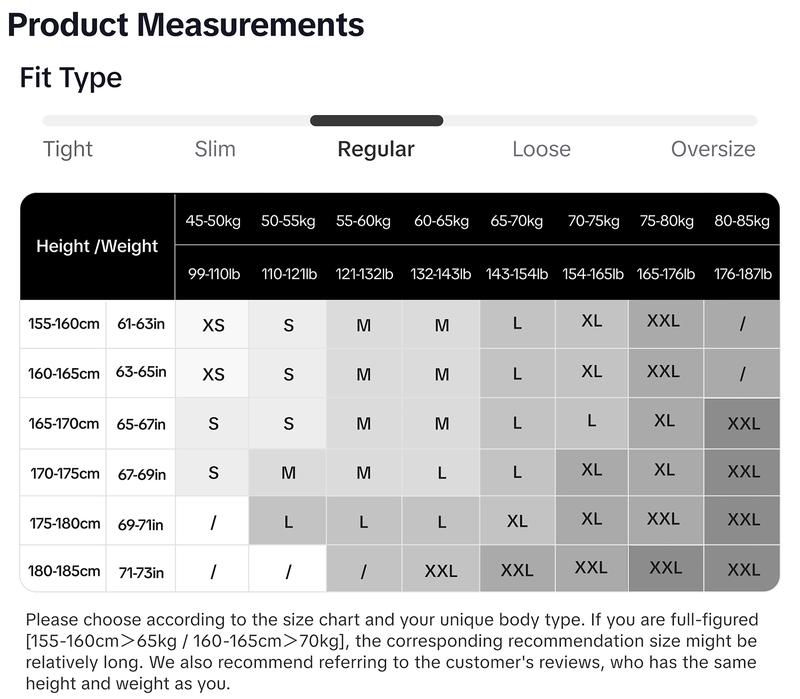Click the 67-69in height label
The width and height of the screenshot is (800, 699).
pyautogui.click(x=142, y=475)
